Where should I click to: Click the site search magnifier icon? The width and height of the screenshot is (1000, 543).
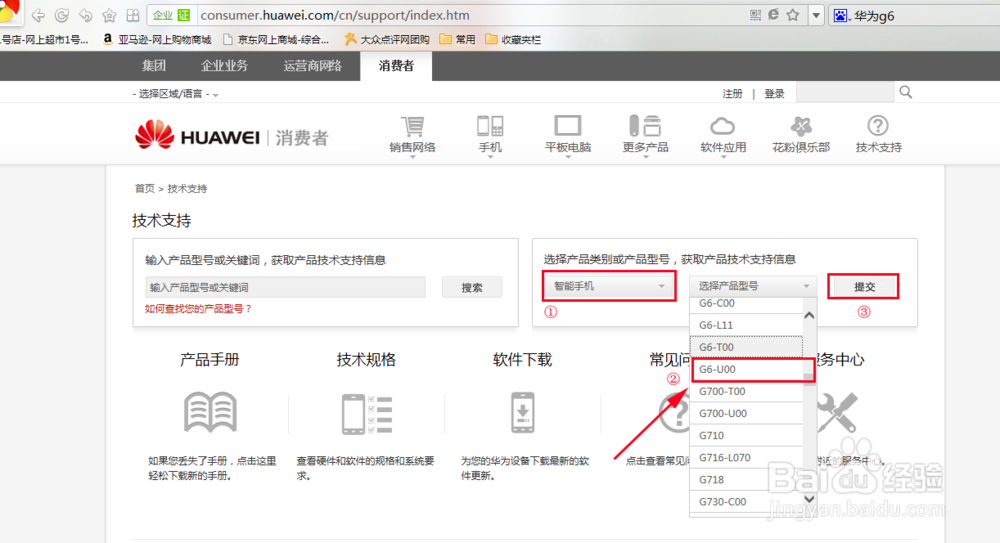click(906, 93)
